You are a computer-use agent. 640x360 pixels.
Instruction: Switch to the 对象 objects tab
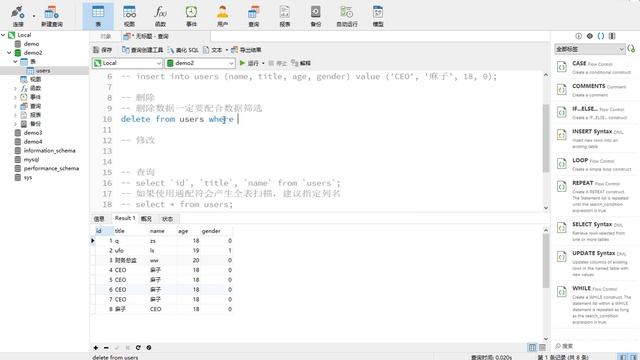(106, 36)
